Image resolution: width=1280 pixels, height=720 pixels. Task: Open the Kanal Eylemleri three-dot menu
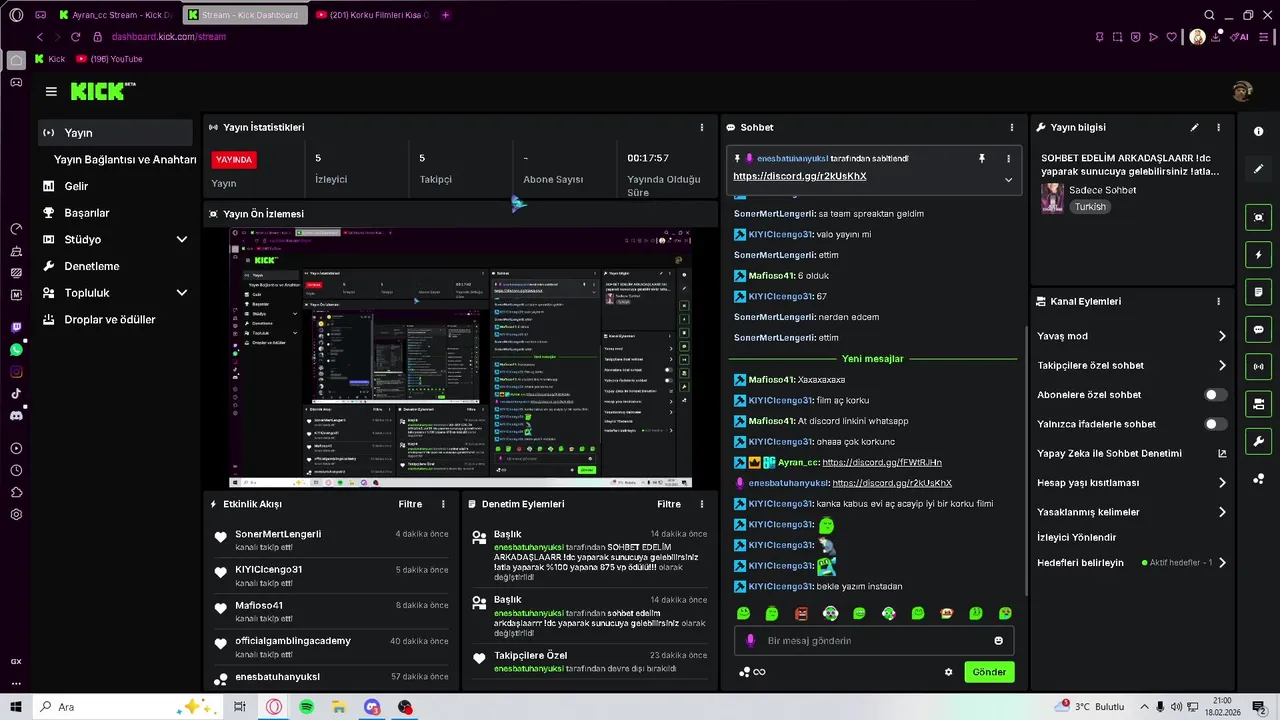(x=1218, y=301)
